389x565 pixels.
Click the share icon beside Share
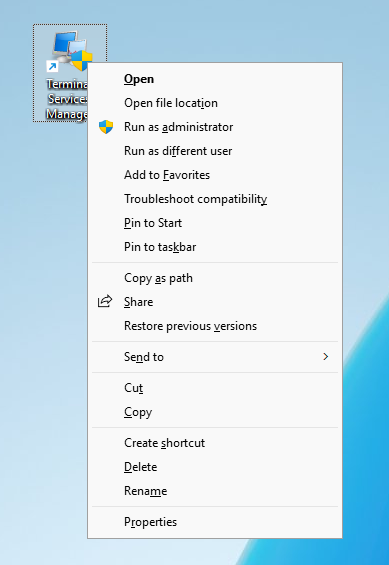click(105, 302)
